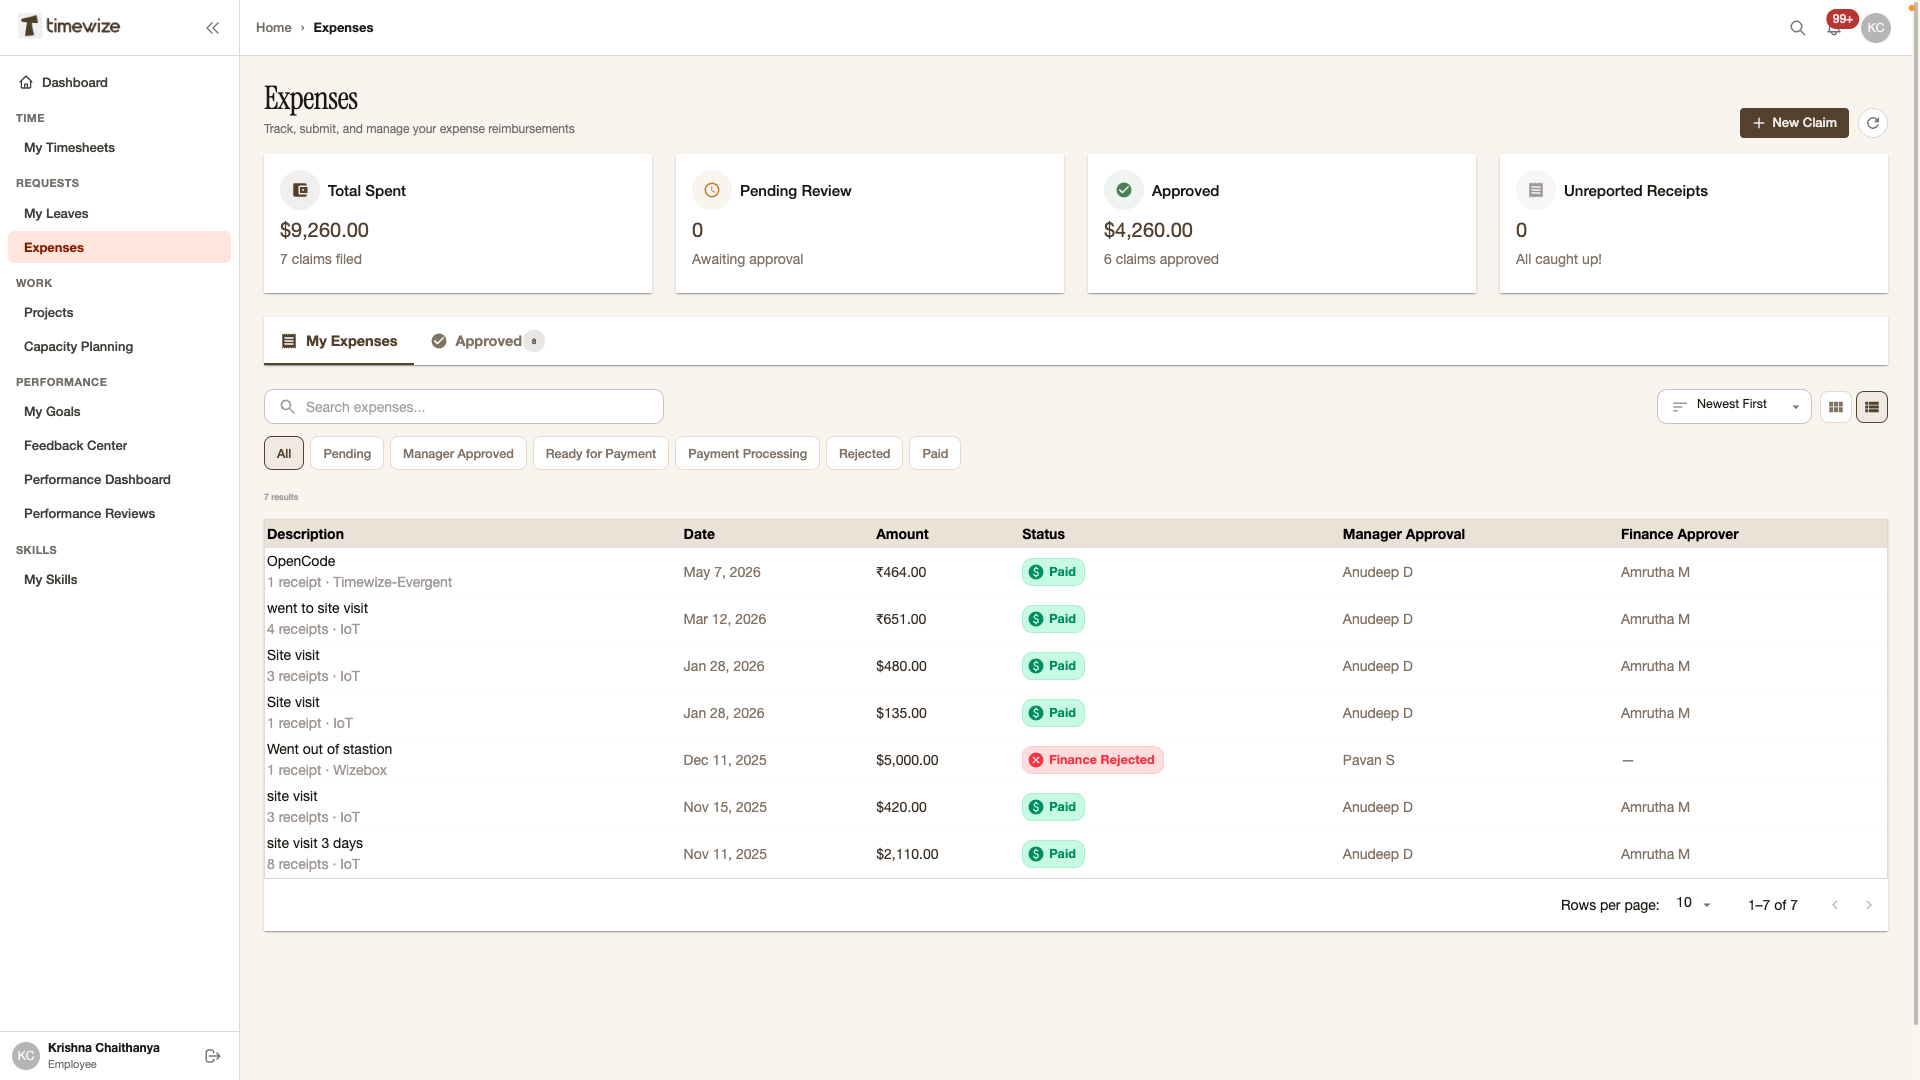
Task: Click the Status column header
Action: [x=1043, y=534]
